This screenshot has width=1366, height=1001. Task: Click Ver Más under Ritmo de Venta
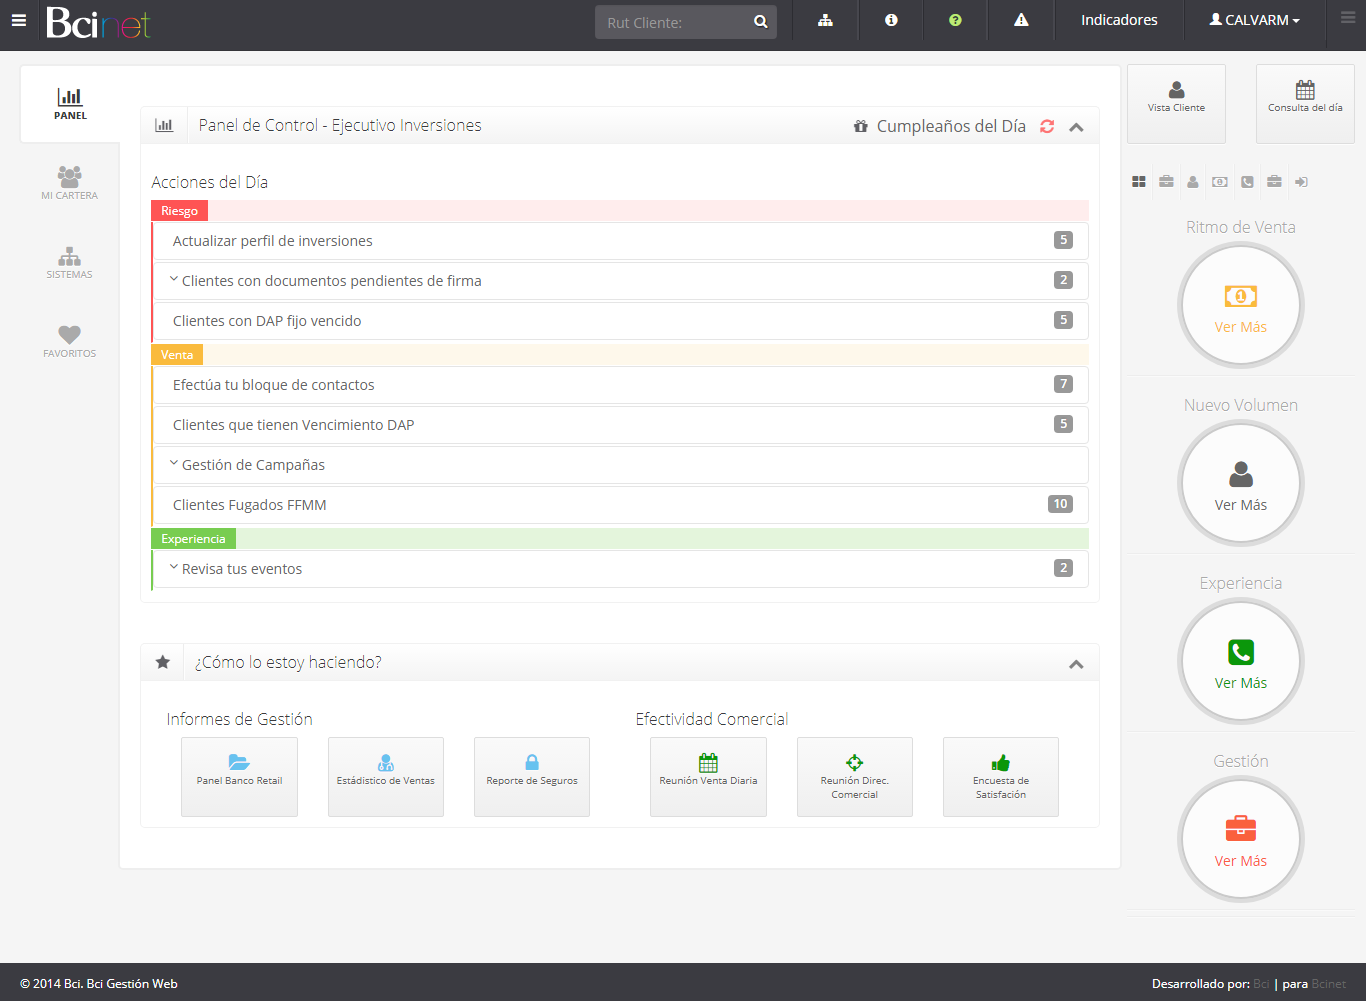1240,327
